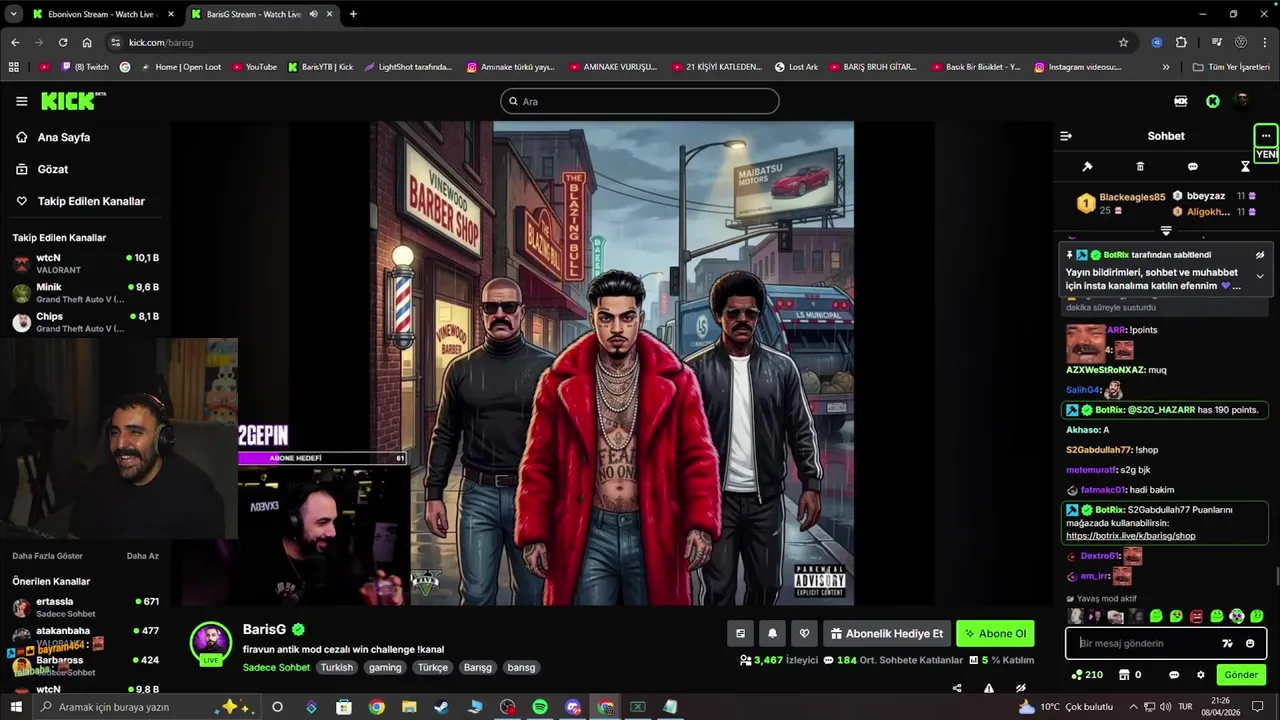This screenshot has height=720, width=1280.
Task: Click chat identity bubble icon beside gear
Action: click(1174, 675)
